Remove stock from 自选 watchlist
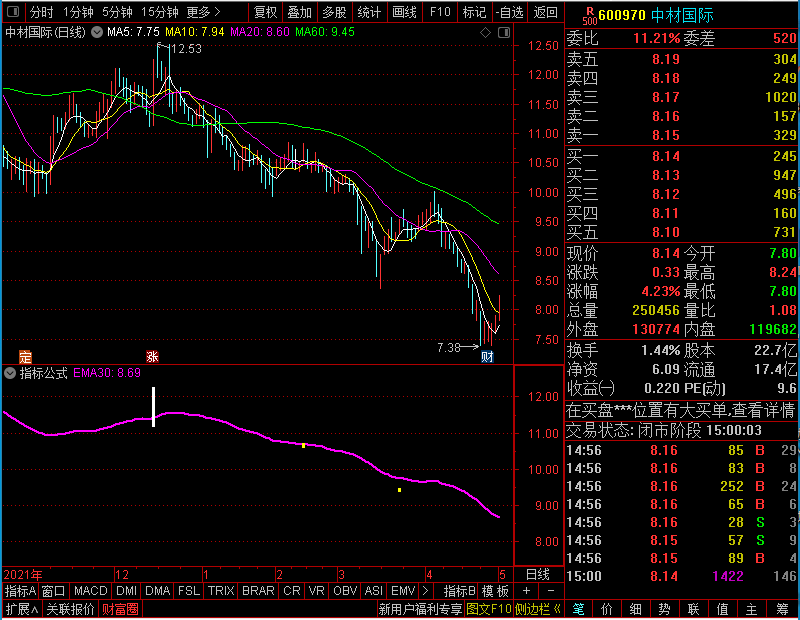This screenshot has height=620, width=800. point(509,12)
